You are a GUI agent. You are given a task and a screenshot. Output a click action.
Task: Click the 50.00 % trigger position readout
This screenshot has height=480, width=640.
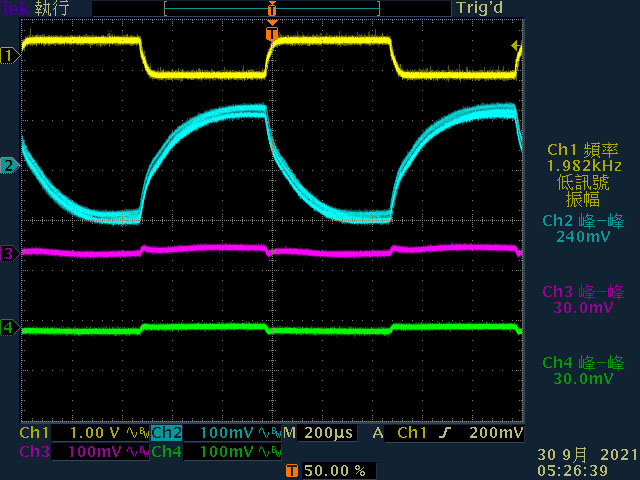coord(335,471)
